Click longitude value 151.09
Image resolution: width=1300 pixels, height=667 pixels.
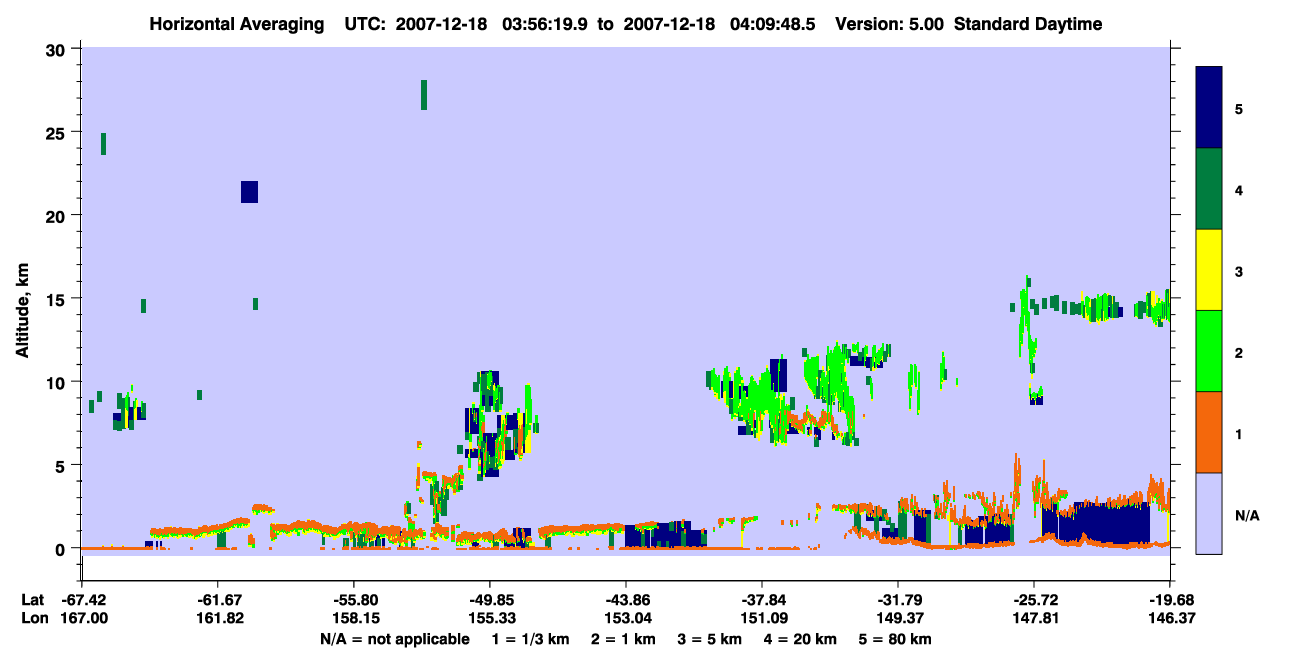click(x=762, y=618)
